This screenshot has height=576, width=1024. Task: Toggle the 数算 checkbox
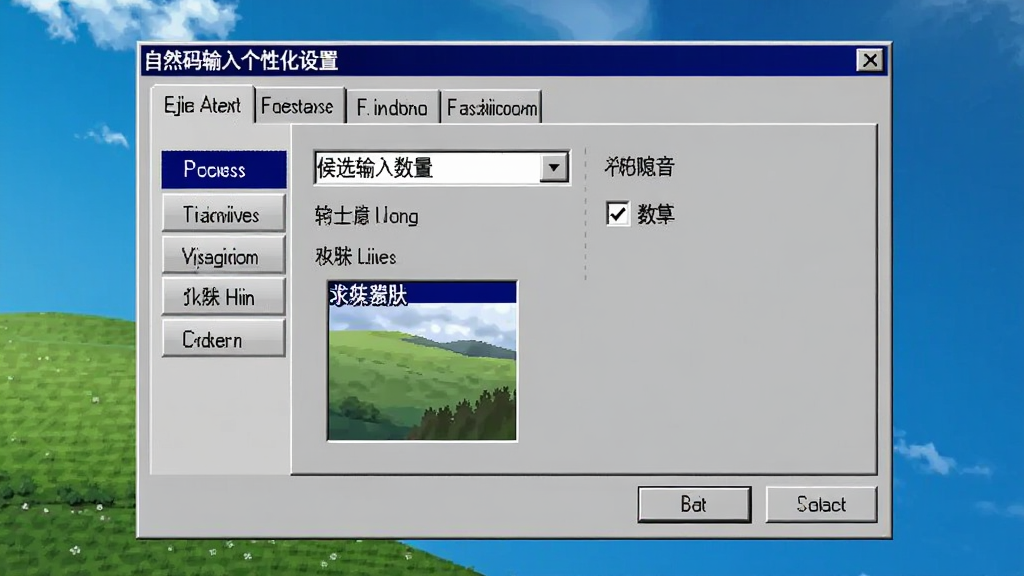pyautogui.click(x=618, y=214)
